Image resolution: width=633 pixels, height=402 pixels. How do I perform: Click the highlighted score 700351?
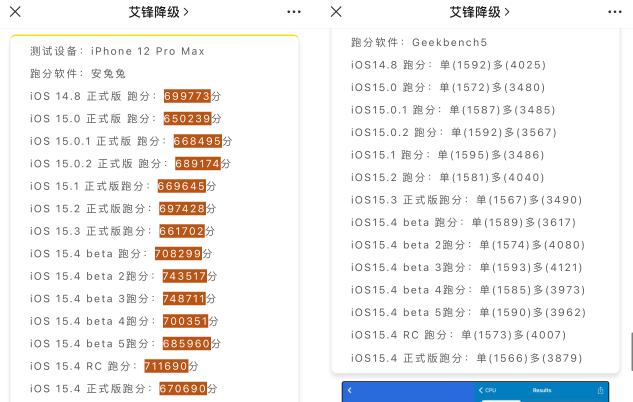coord(186,321)
